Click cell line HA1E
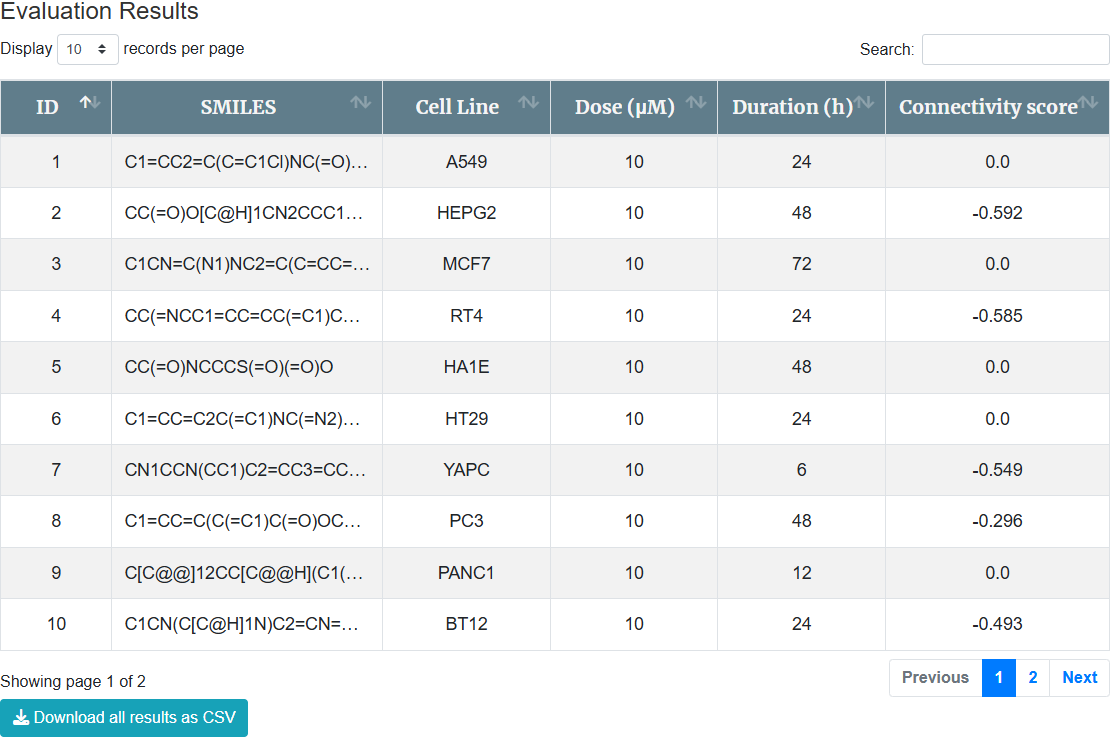The image size is (1111, 739). click(x=466, y=367)
